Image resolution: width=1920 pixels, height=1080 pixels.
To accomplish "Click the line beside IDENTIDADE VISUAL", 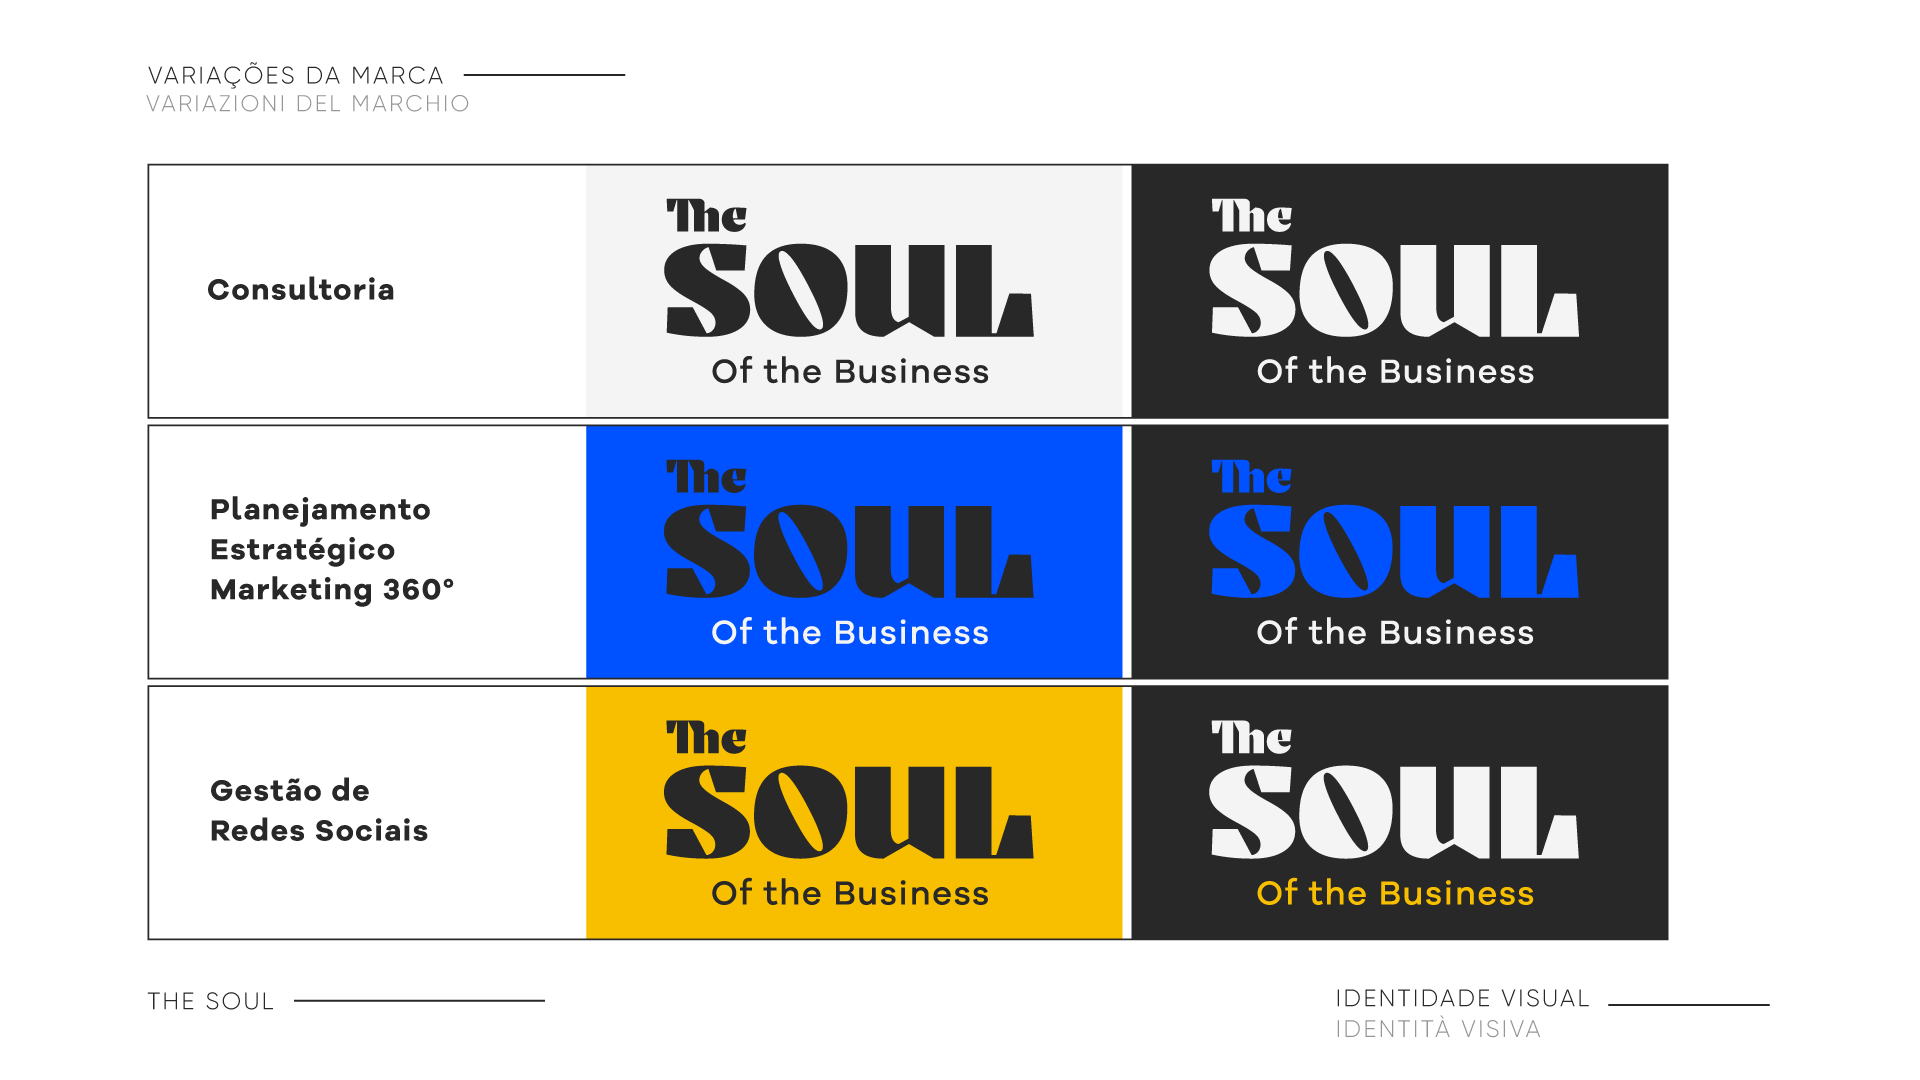I will click(x=1689, y=1004).
